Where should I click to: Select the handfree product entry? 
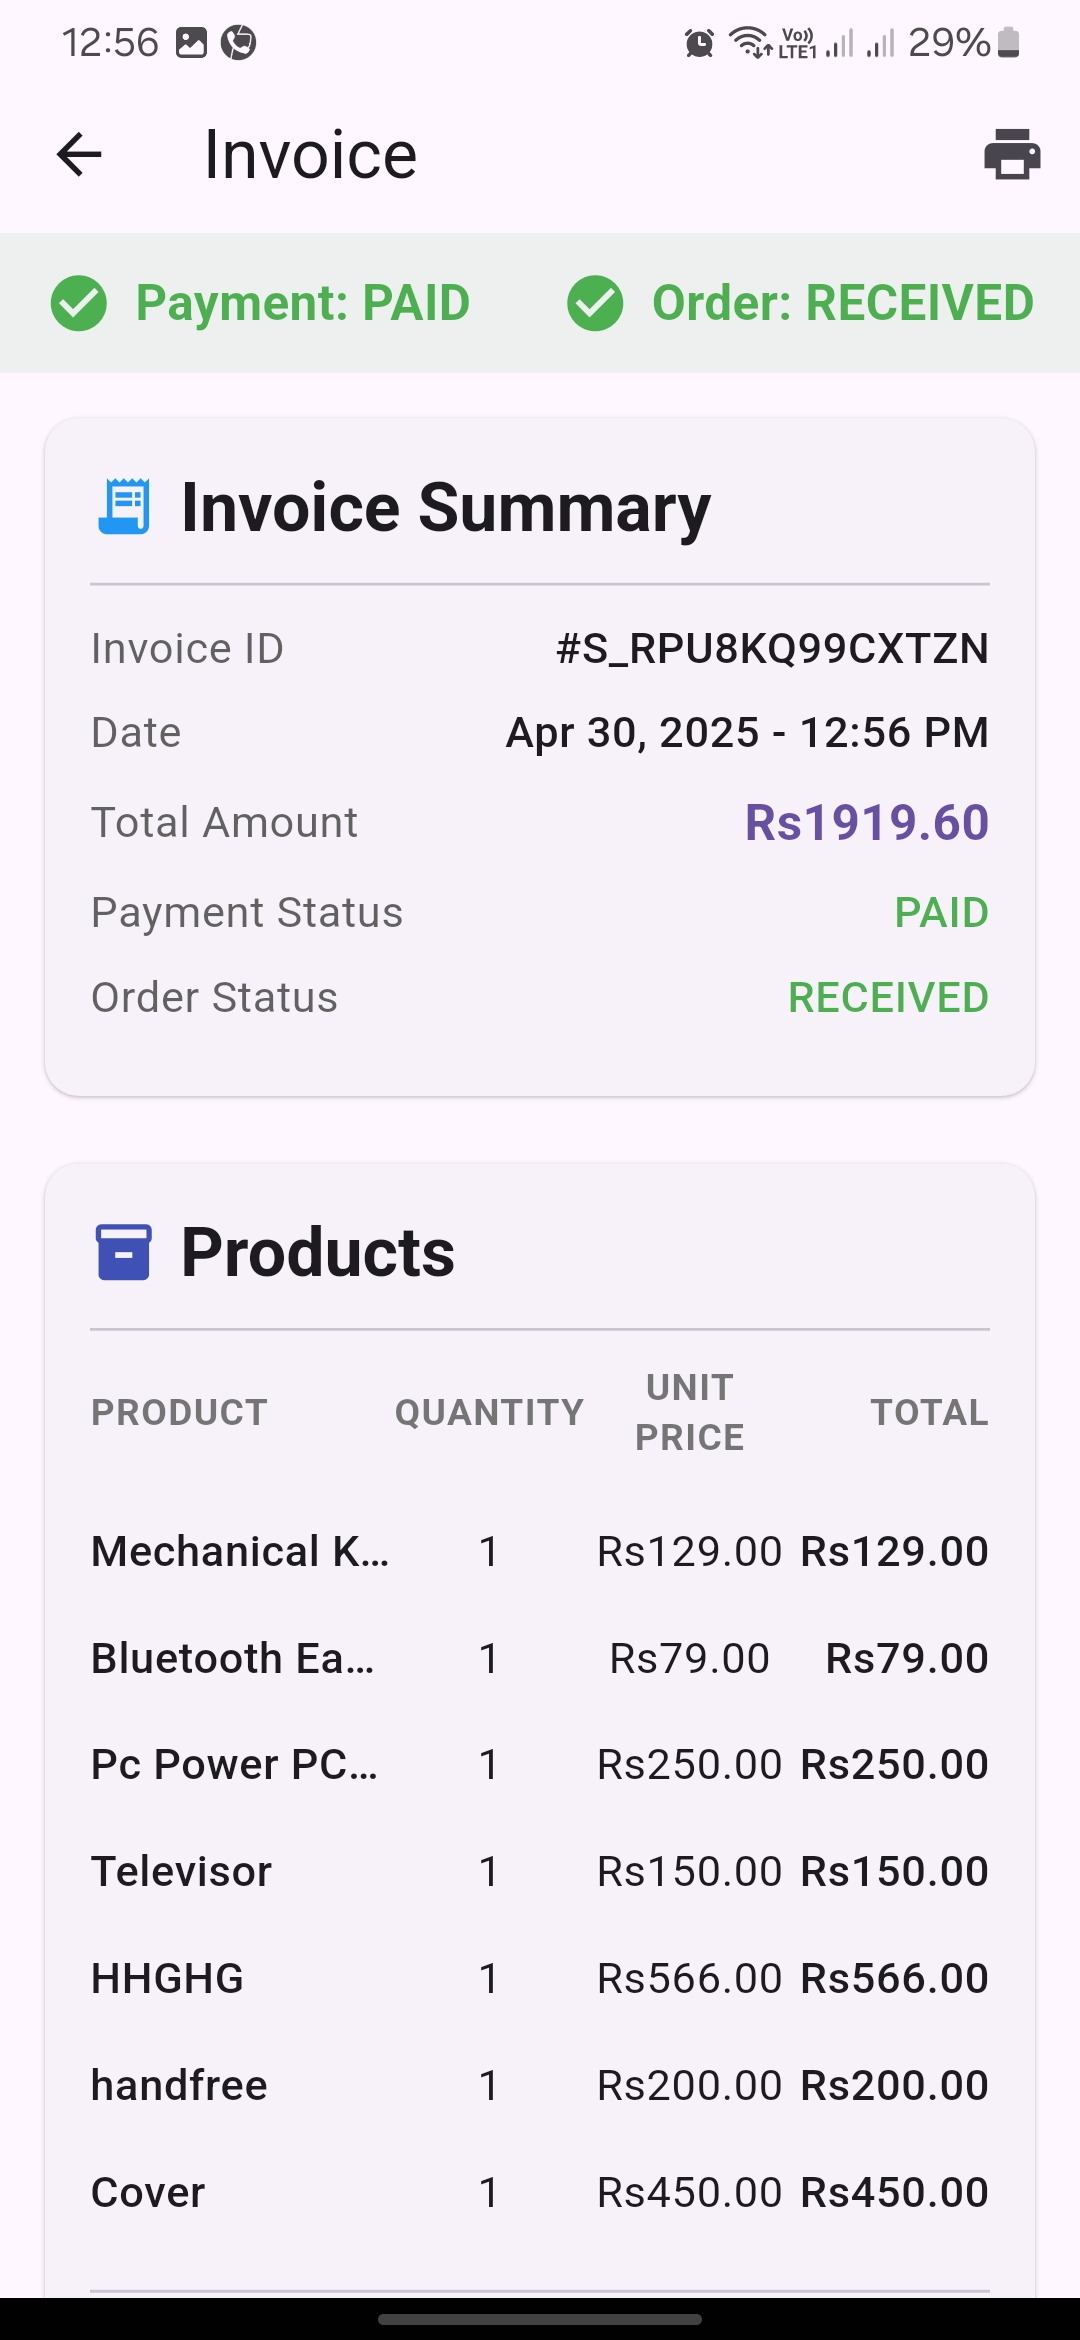click(x=180, y=2086)
